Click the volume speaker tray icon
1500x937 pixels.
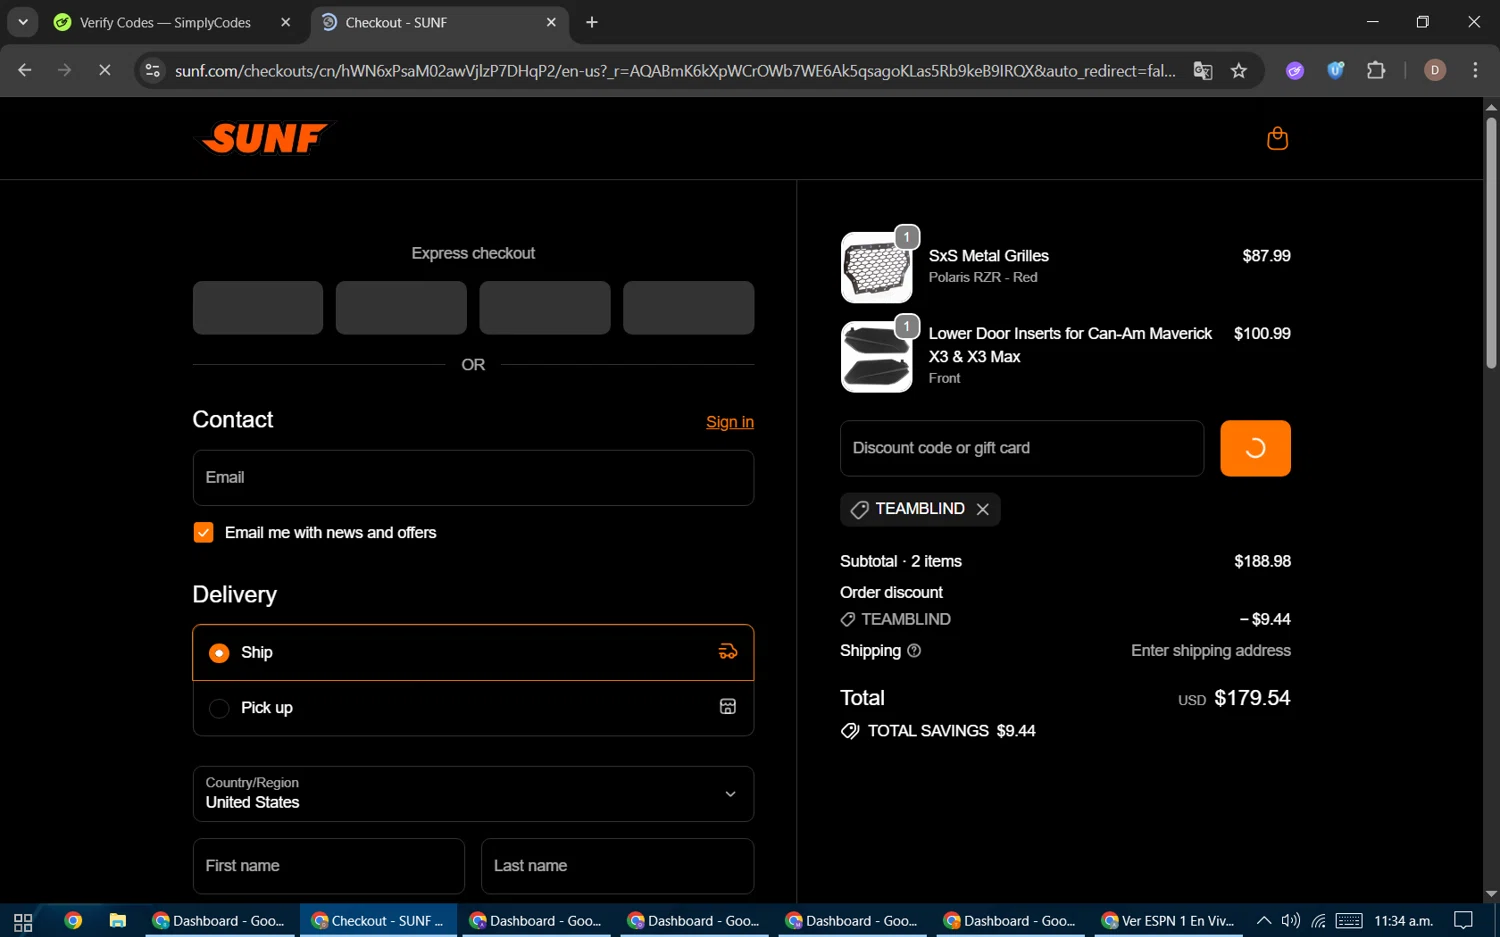click(1291, 921)
